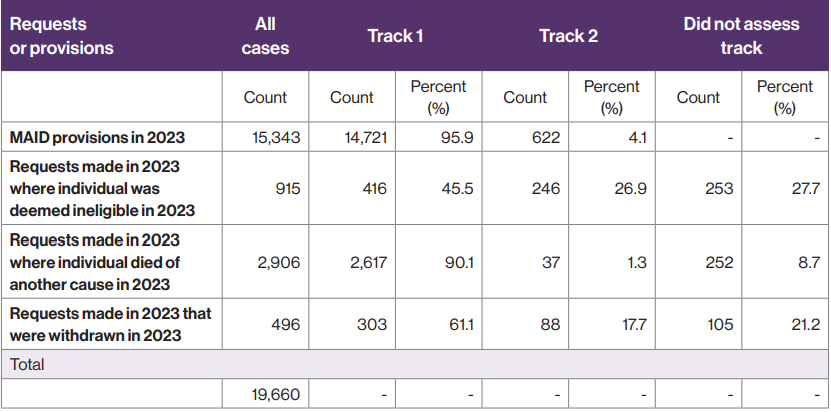Select the 27.7 percent cell
The height and width of the screenshot is (412, 831).
point(785,188)
